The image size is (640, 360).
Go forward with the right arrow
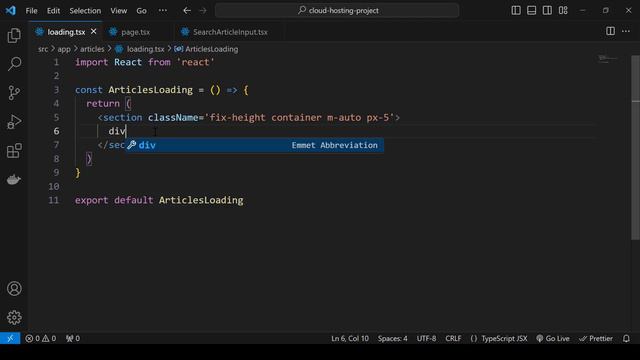pos(203,11)
